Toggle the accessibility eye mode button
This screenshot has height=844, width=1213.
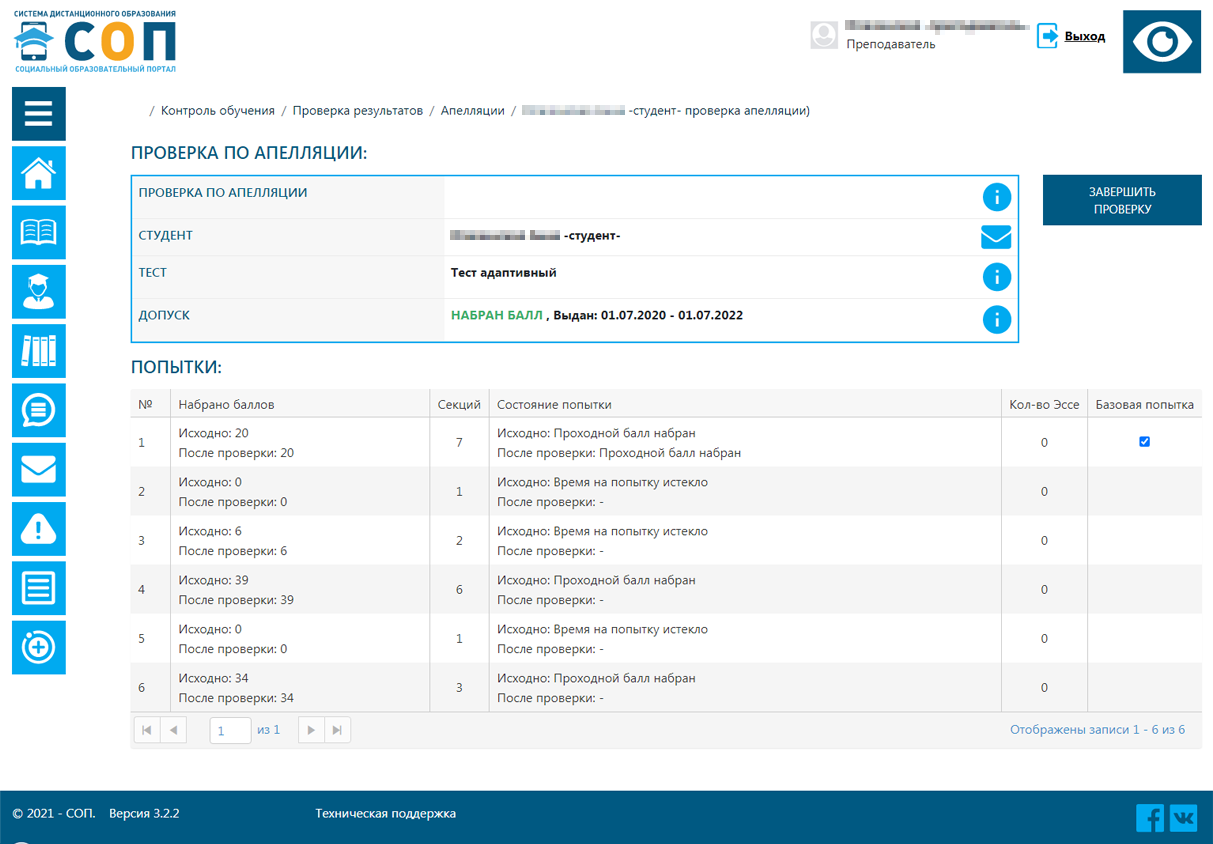(1161, 42)
